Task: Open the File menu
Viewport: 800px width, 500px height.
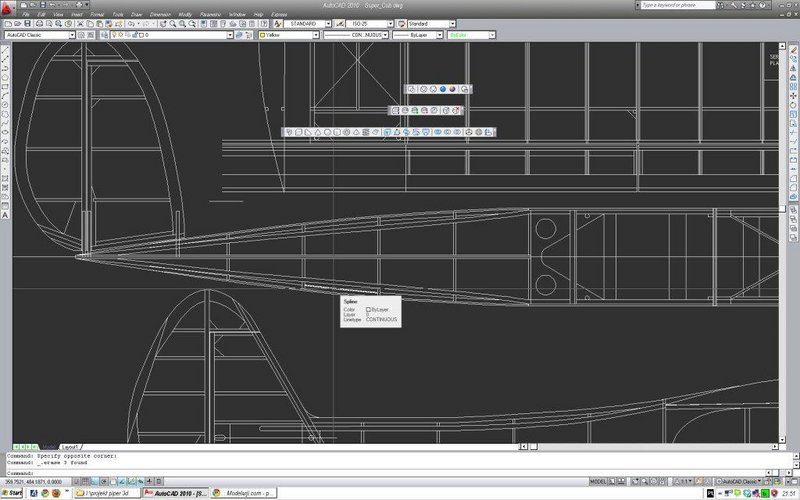Action: (x=26, y=14)
